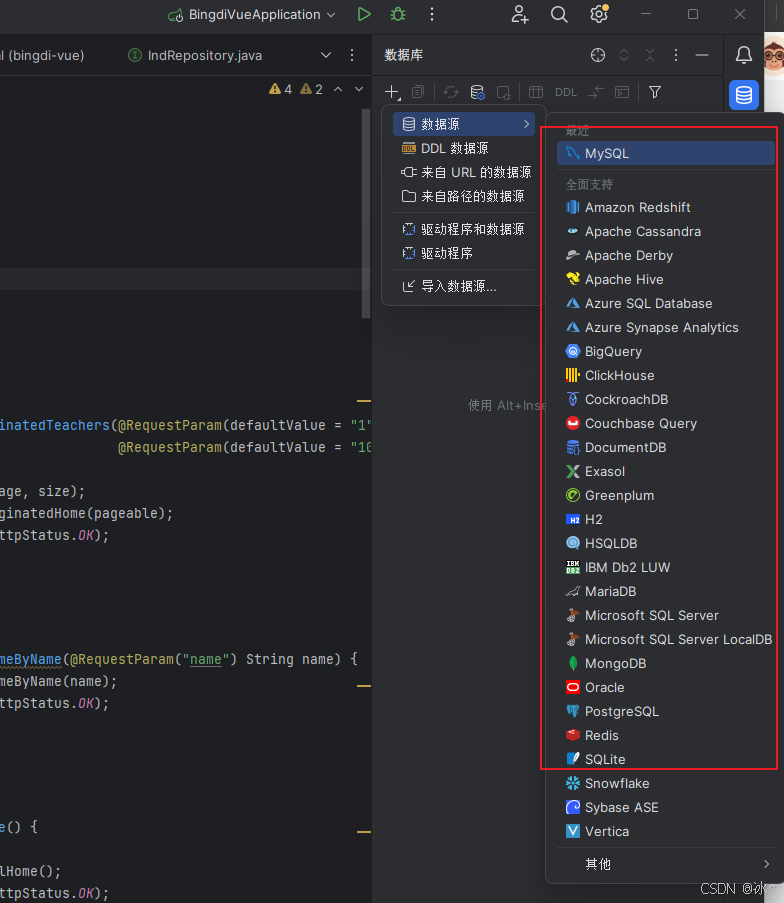The width and height of the screenshot is (784, 903).
Task: Choose Azure SQL Database data source
Action: point(666,303)
